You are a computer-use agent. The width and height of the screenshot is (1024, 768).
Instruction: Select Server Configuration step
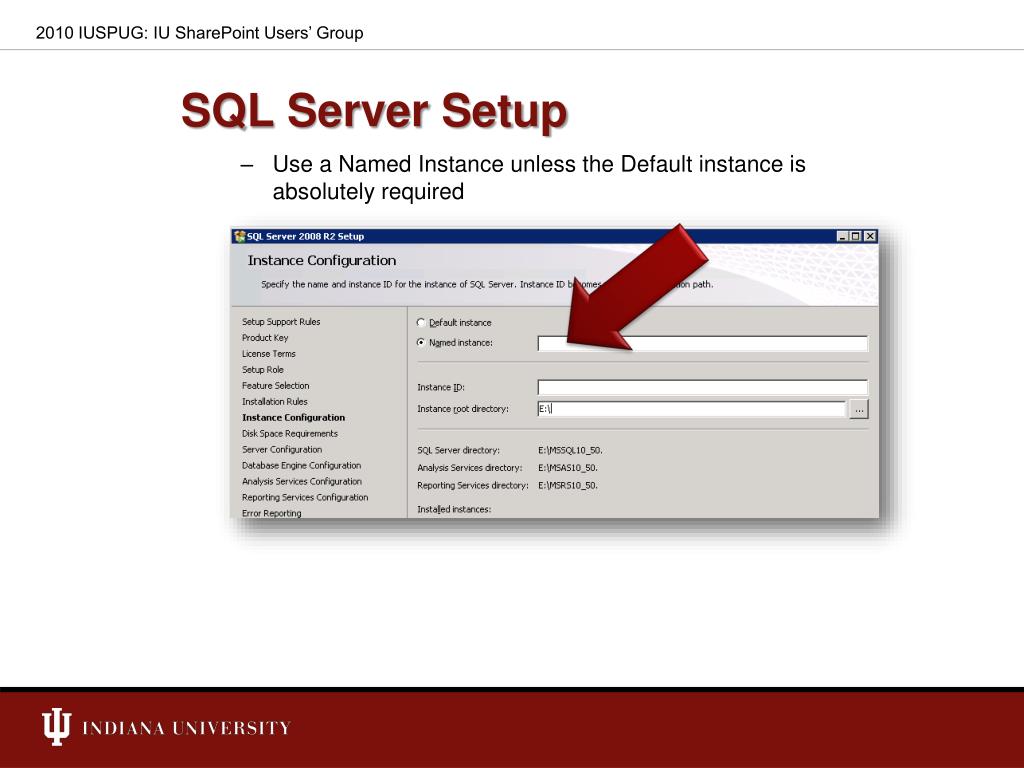click(282, 450)
